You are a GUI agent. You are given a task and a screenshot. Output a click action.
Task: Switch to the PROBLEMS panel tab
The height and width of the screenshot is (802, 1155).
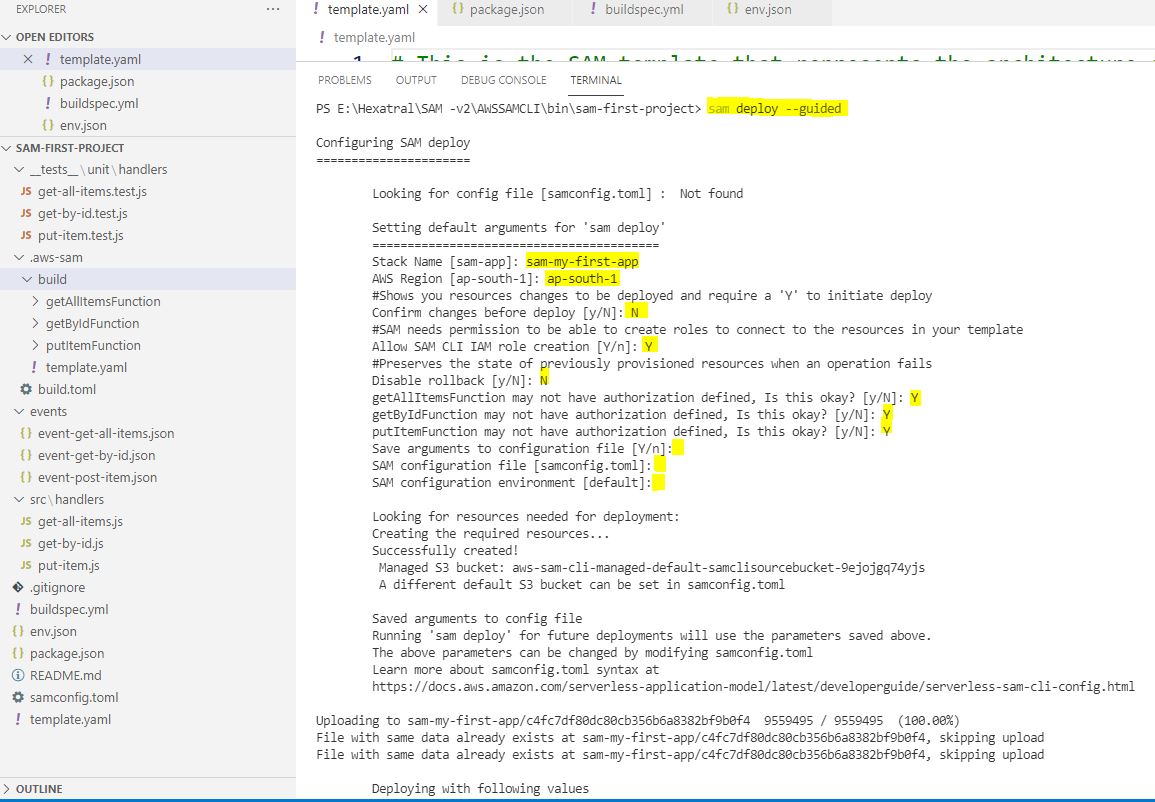tap(344, 80)
